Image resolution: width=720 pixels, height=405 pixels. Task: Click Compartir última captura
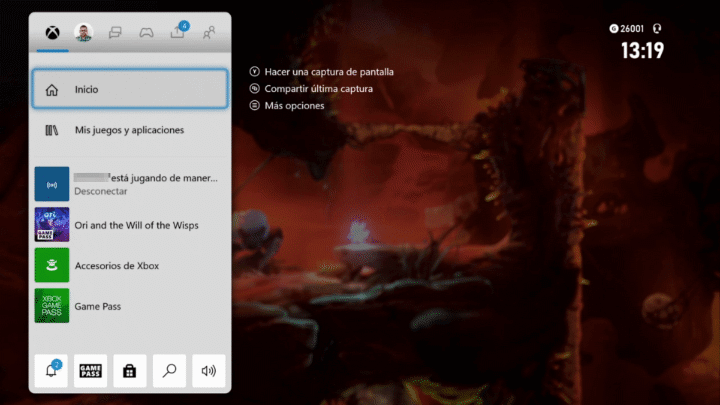[319, 89]
